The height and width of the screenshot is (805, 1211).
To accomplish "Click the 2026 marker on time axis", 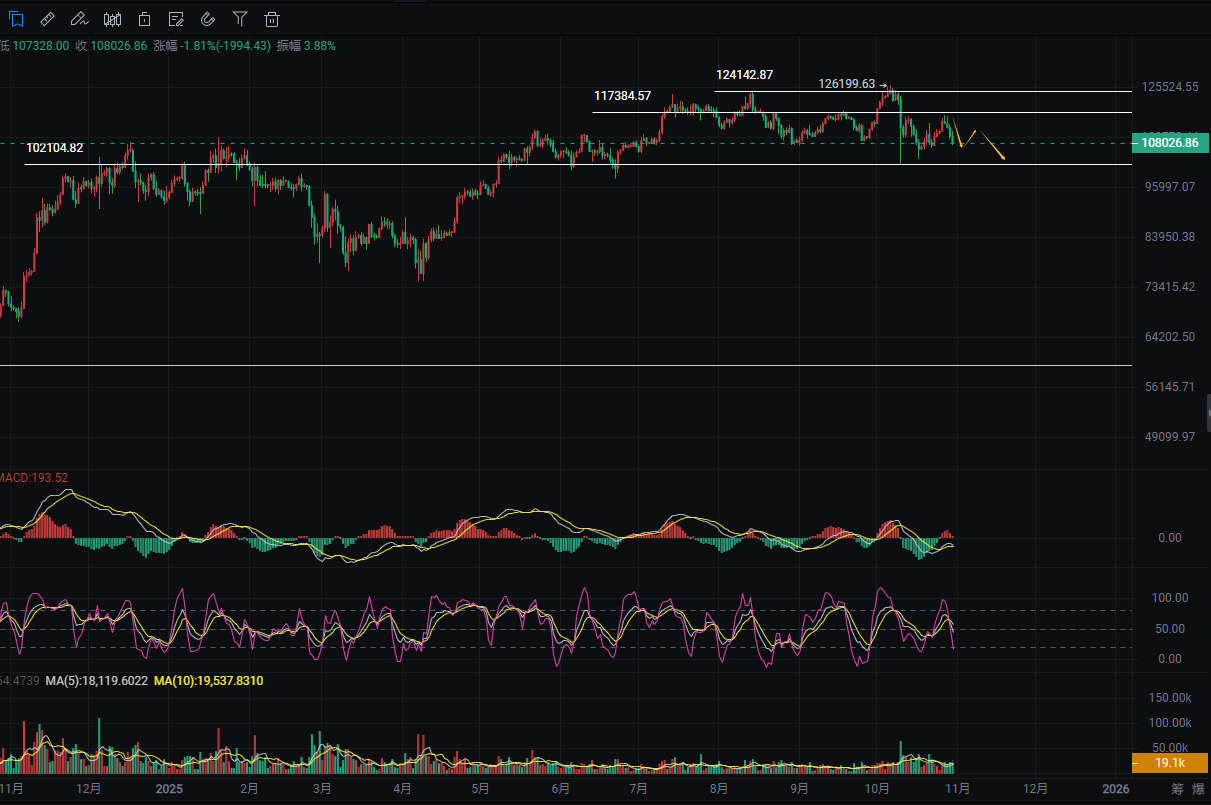I will (1115, 788).
